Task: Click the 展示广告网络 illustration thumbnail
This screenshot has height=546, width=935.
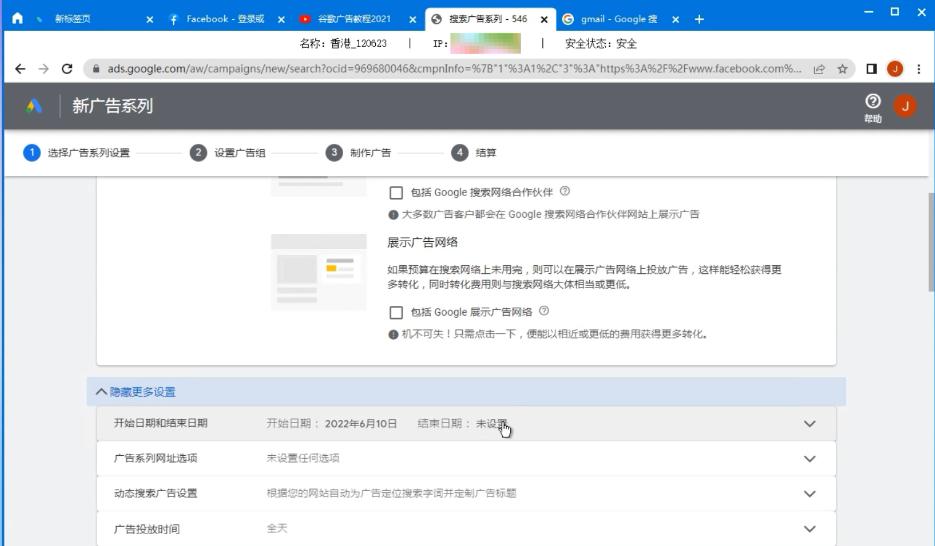Action: (318, 272)
